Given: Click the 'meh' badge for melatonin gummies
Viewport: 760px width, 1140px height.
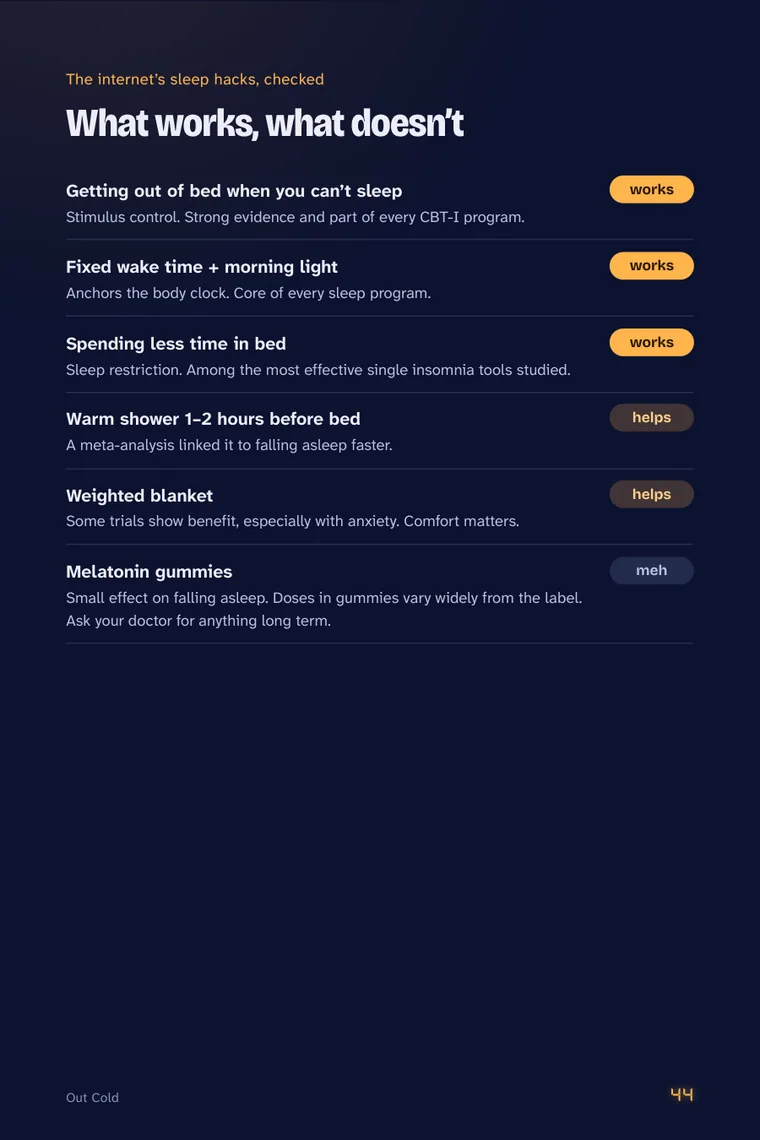Looking at the screenshot, I should point(651,571).
